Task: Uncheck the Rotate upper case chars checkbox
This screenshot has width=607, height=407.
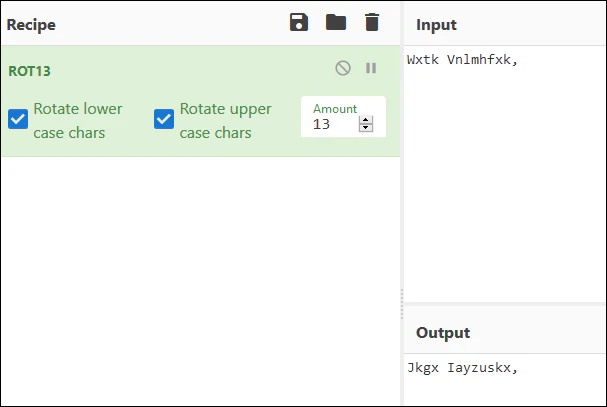Action: (x=164, y=119)
